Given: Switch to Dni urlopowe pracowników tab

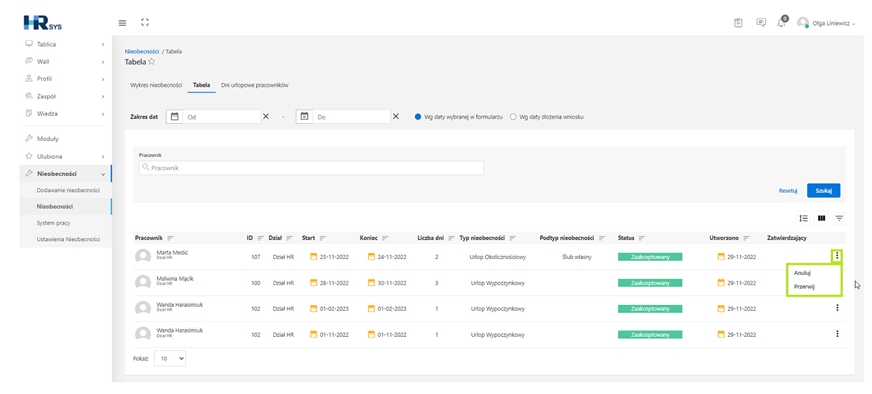Looking at the screenshot, I should coord(255,85).
